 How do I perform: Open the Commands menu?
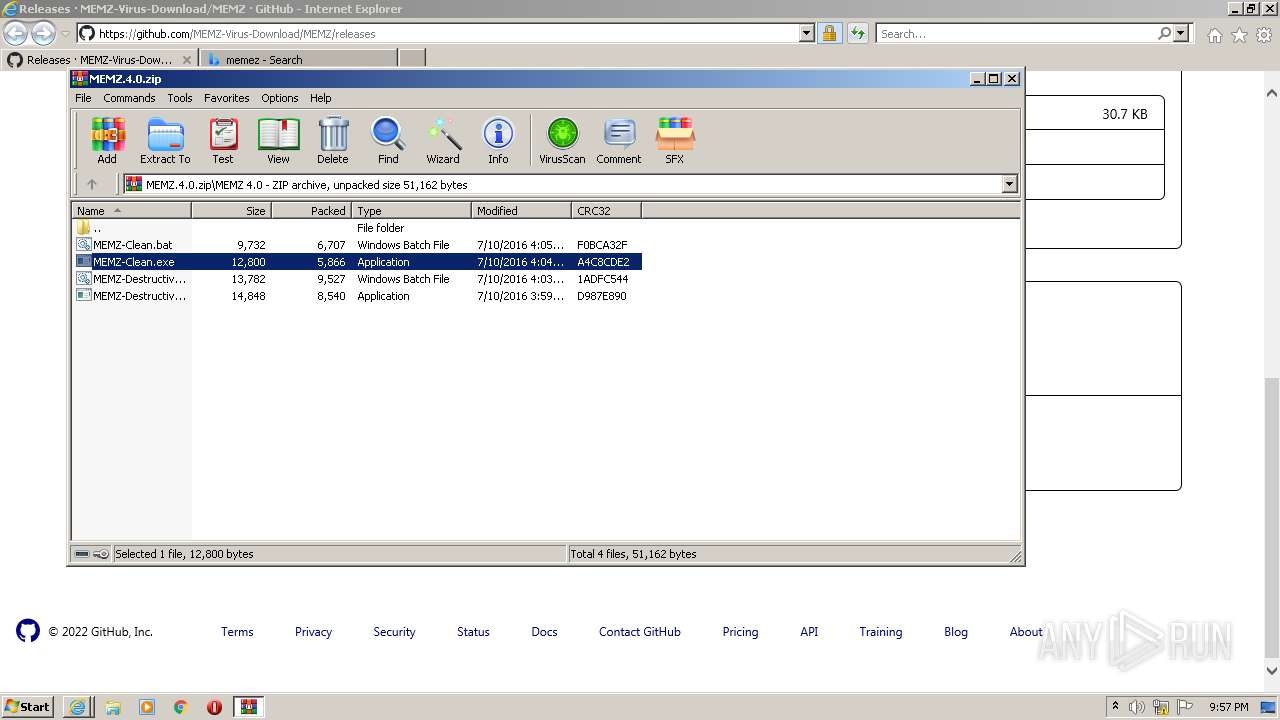pyautogui.click(x=129, y=98)
